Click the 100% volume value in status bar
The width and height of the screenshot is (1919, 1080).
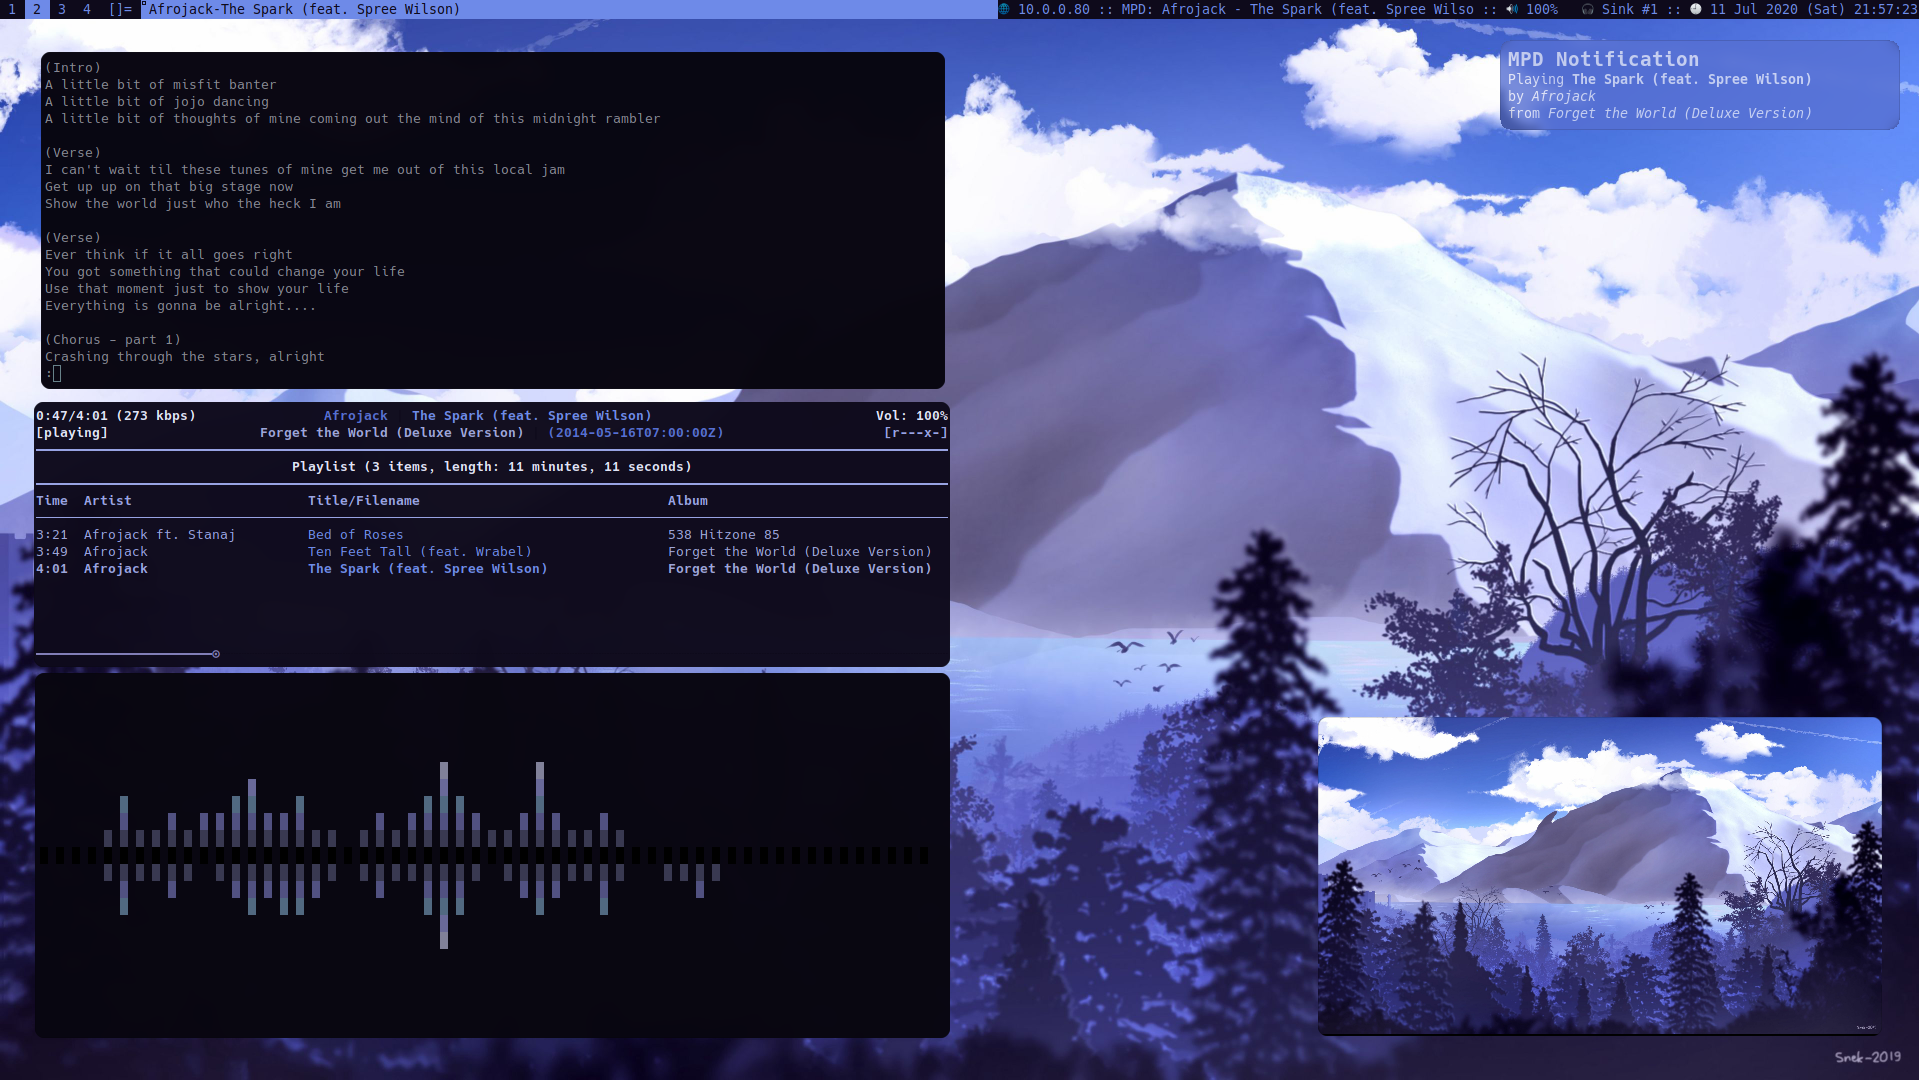[1542, 9]
